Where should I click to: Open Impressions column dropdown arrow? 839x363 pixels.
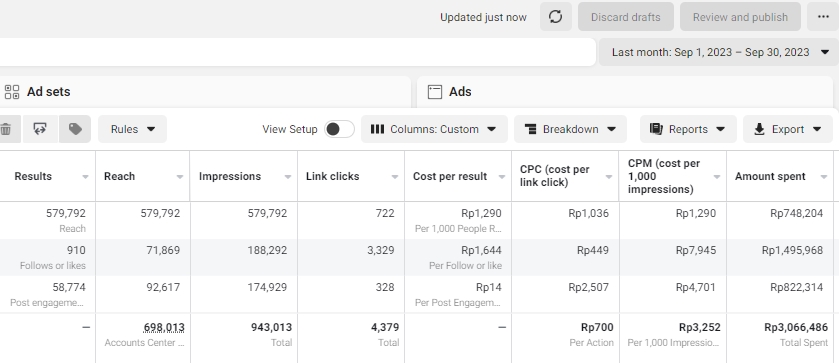click(x=288, y=177)
